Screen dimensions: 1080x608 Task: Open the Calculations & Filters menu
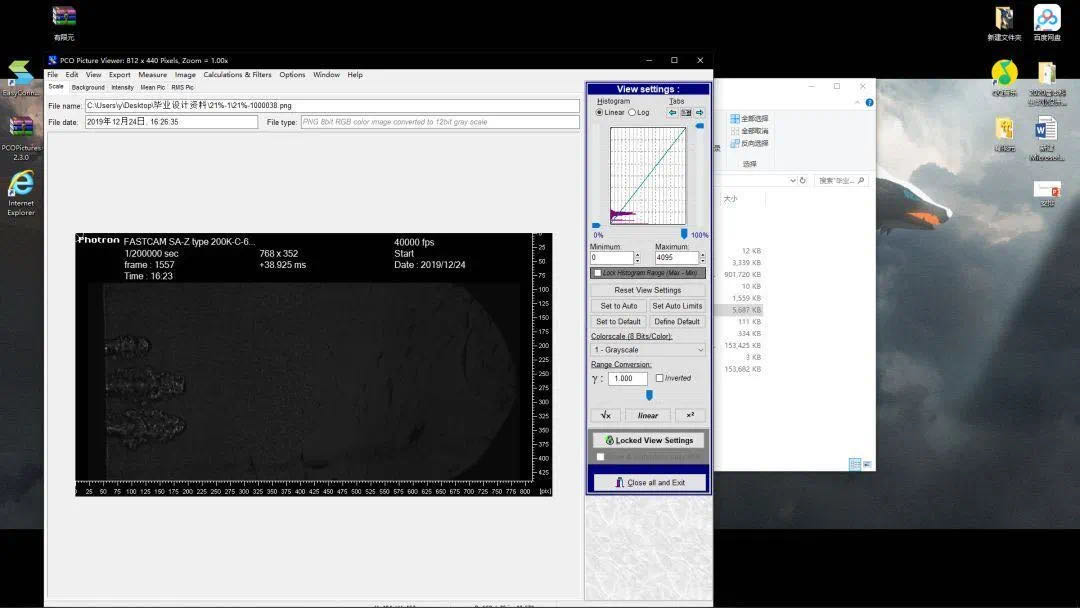pos(237,75)
